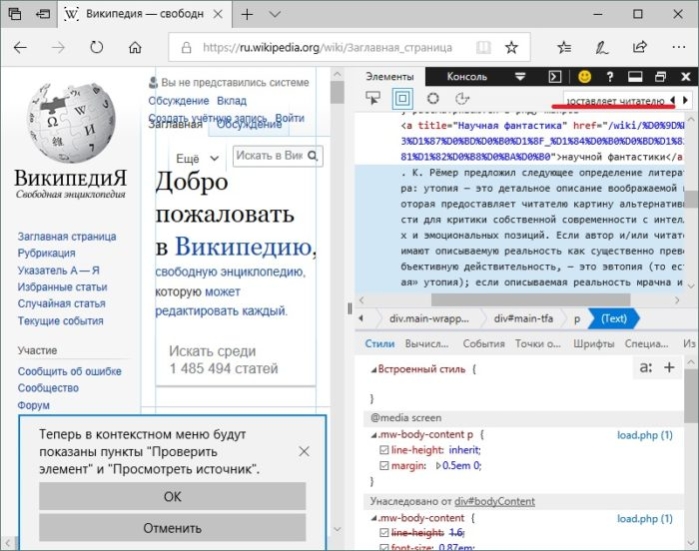
Task: Click the Wikipedia search magnifier icon
Action: (313, 156)
